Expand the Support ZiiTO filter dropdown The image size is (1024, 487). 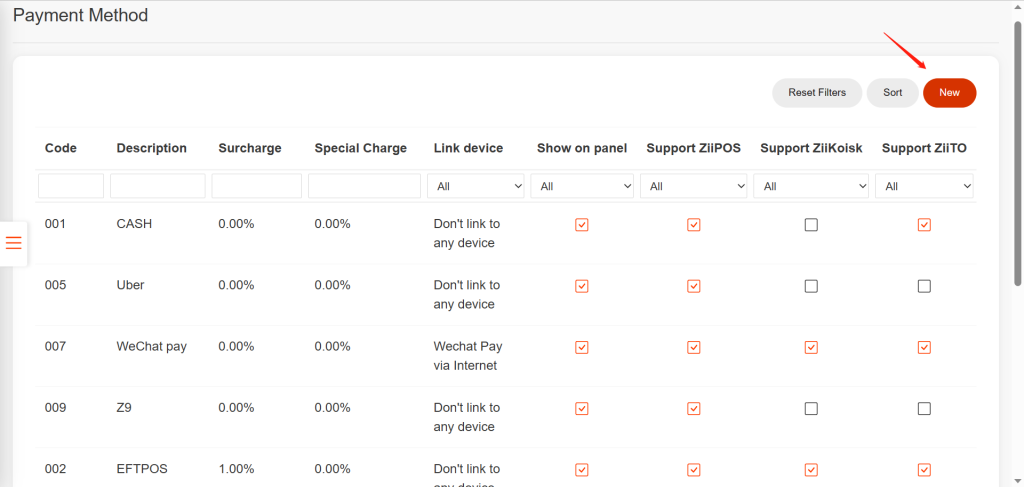(x=924, y=186)
